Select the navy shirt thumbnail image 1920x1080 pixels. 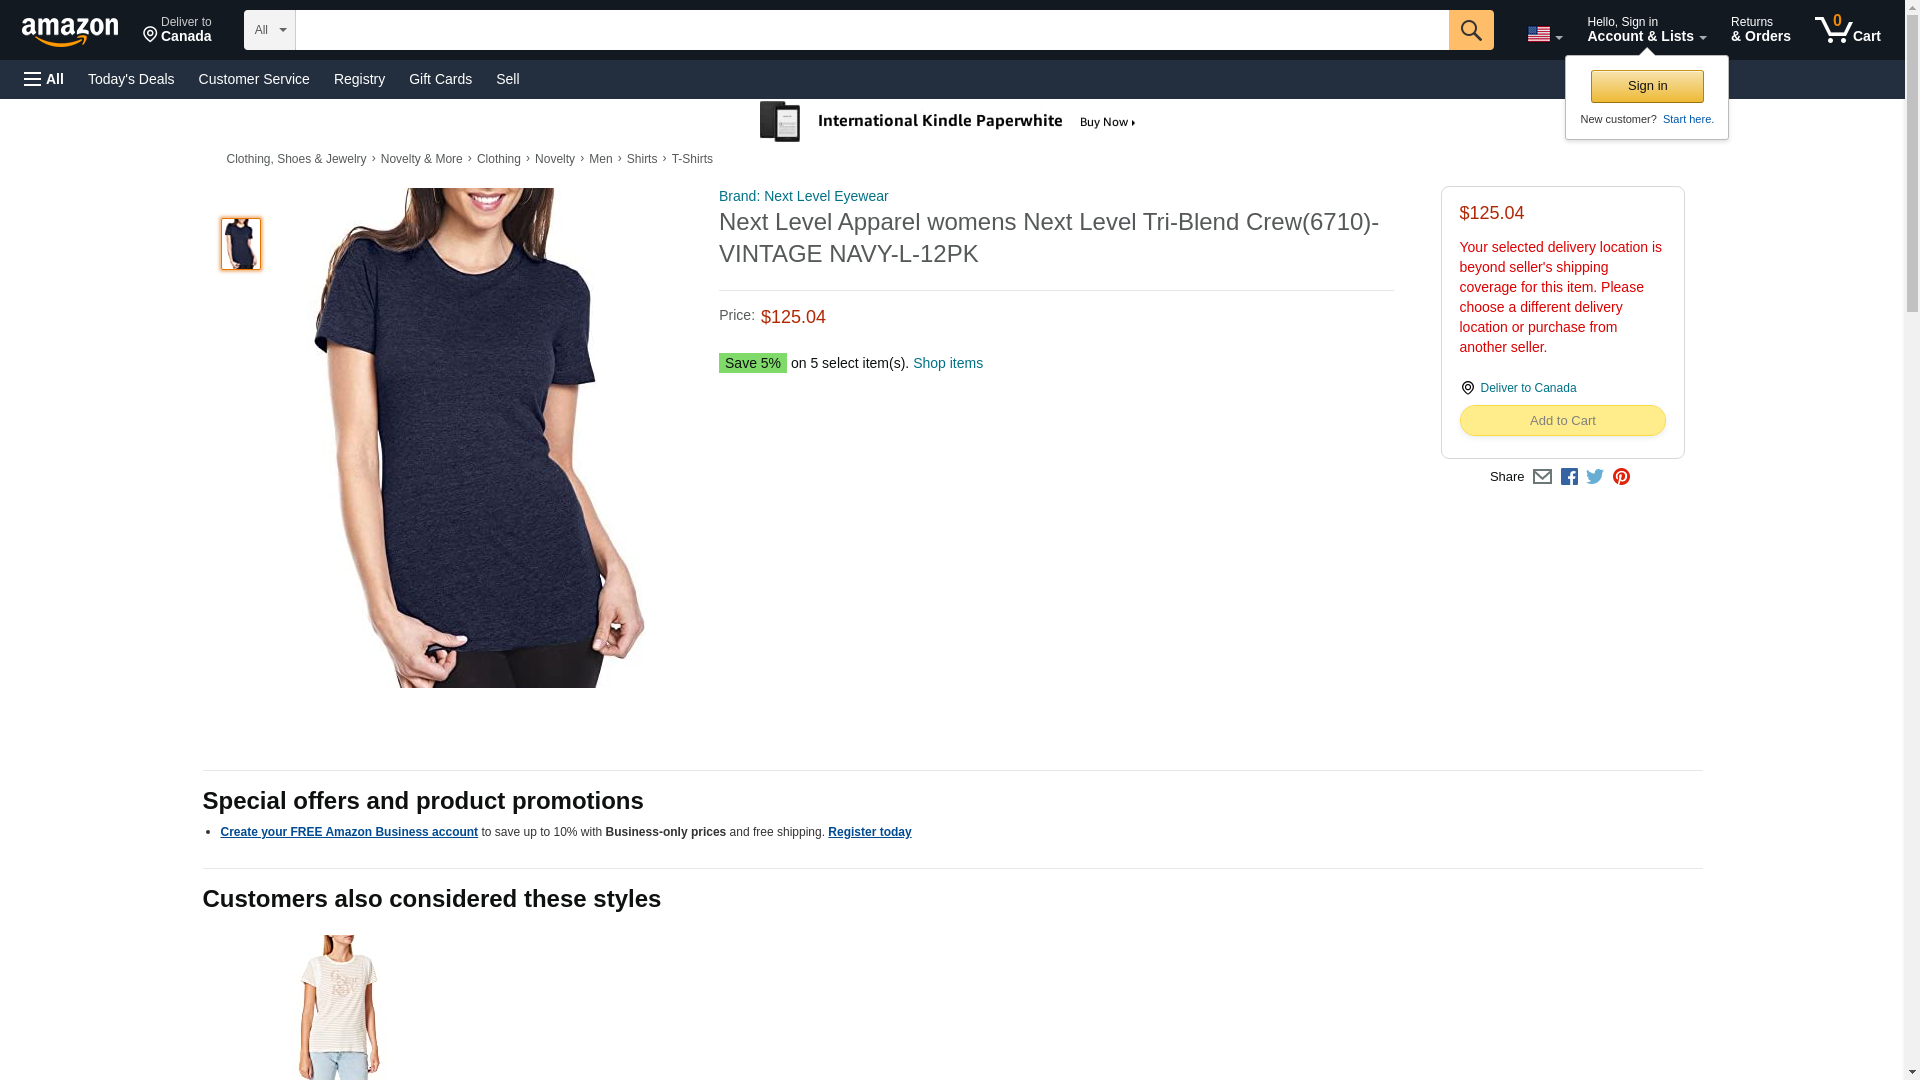click(x=240, y=244)
